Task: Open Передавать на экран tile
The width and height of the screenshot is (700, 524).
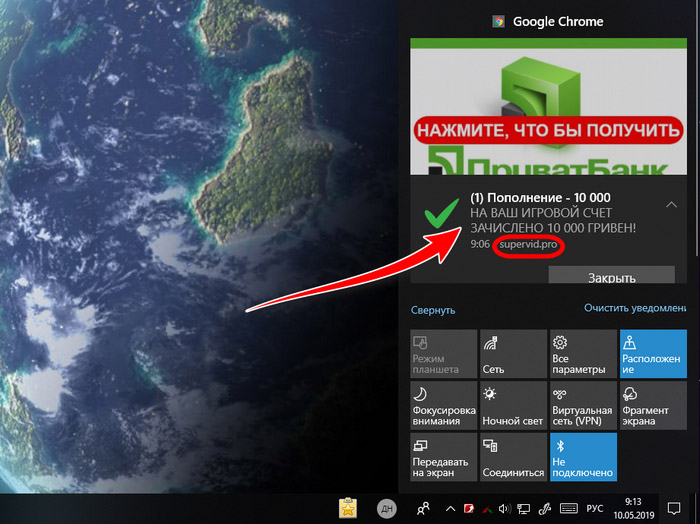Action: [443, 457]
